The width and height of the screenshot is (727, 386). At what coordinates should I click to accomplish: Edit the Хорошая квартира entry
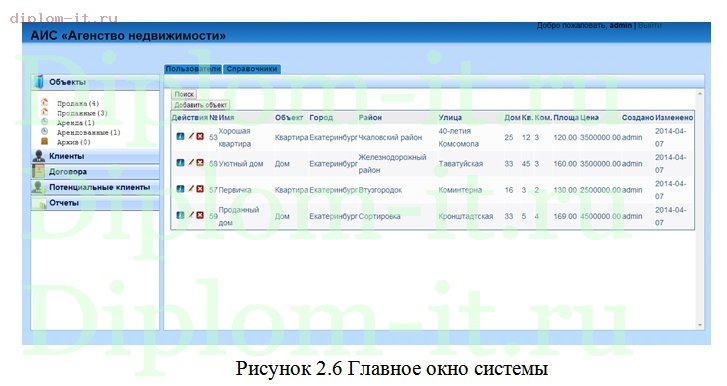click(x=191, y=137)
